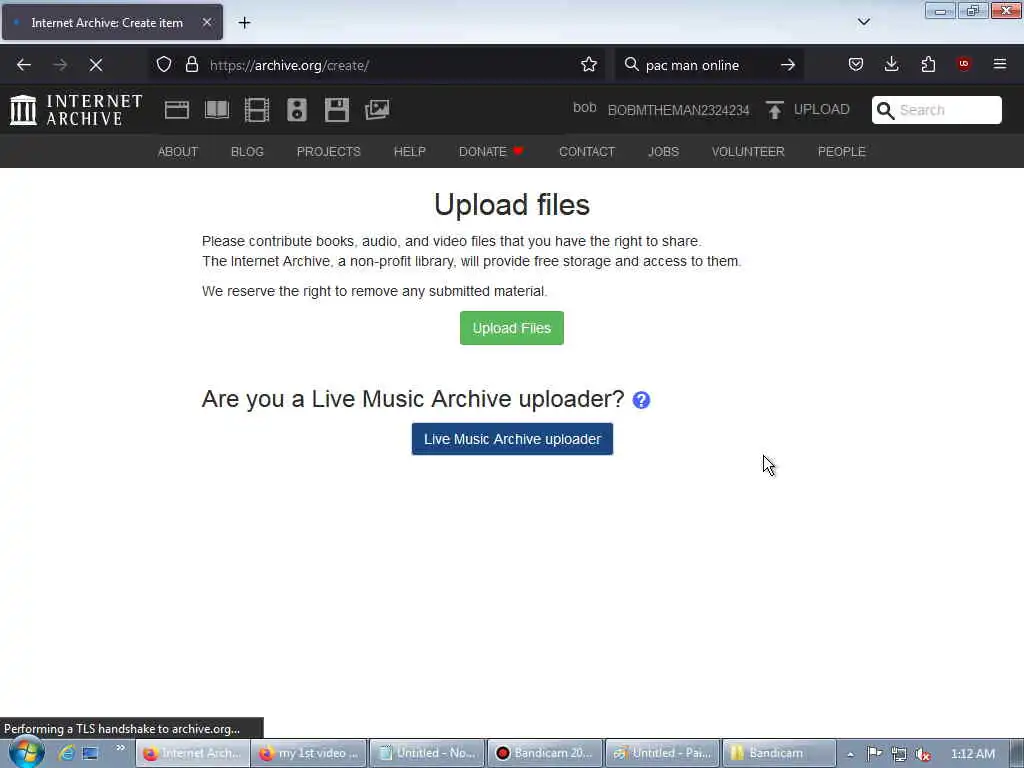The height and width of the screenshot is (768, 1024).
Task: Open the ABOUT navigation item
Action: point(178,152)
